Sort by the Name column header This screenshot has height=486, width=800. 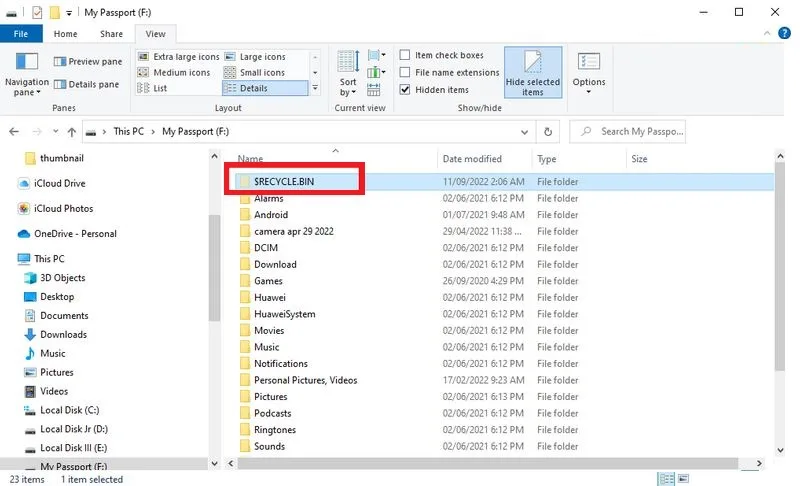[x=250, y=159]
